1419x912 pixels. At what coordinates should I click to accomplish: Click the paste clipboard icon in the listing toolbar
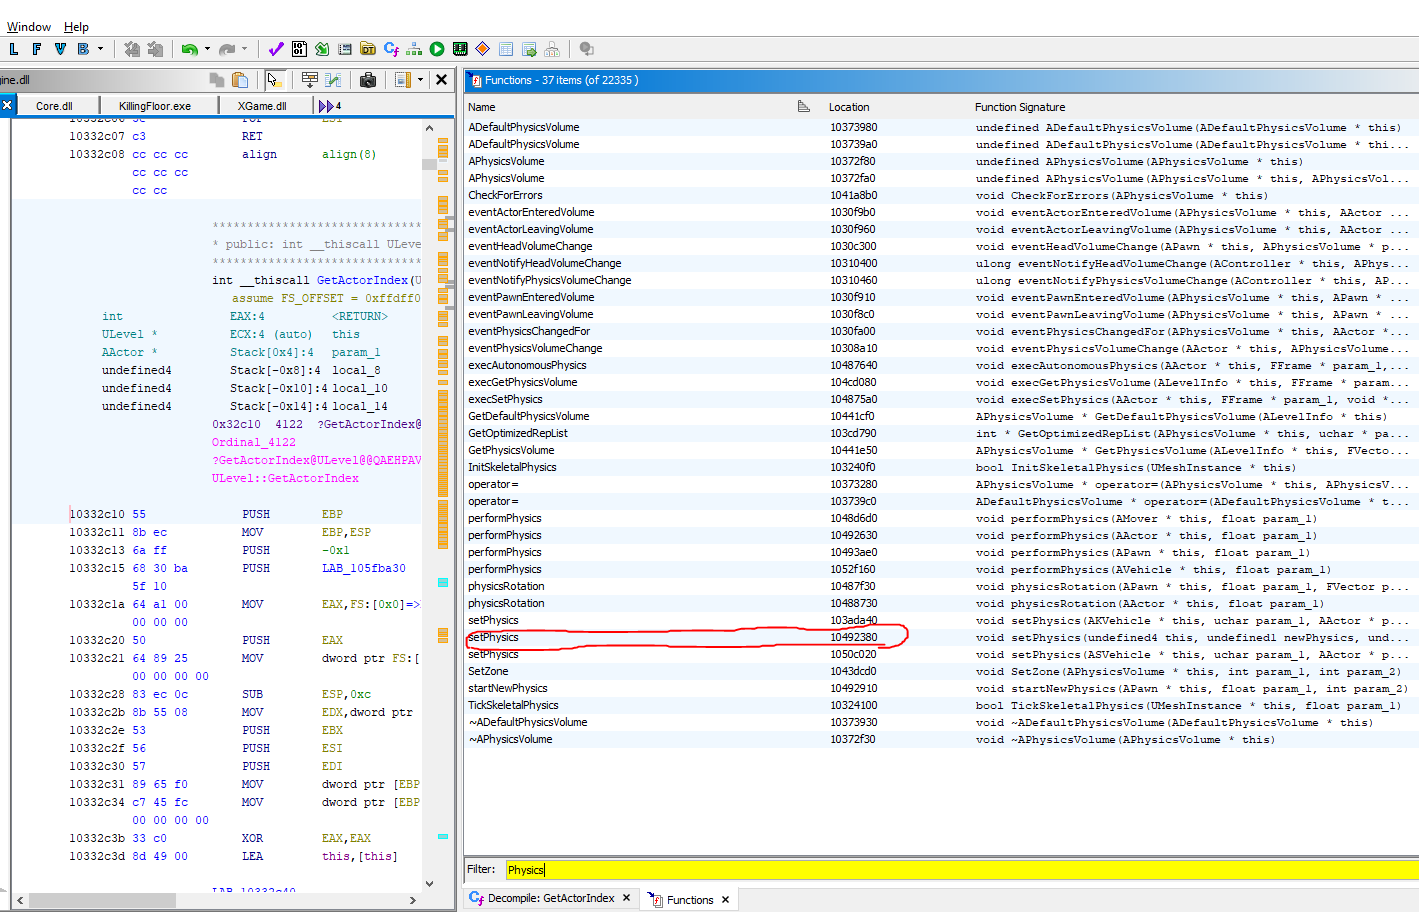tap(240, 80)
